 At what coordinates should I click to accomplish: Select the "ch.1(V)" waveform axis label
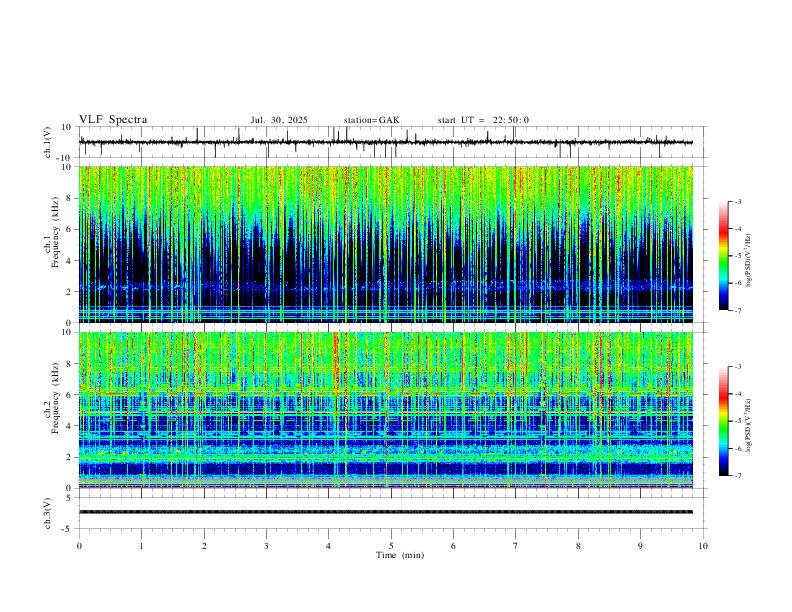point(48,142)
